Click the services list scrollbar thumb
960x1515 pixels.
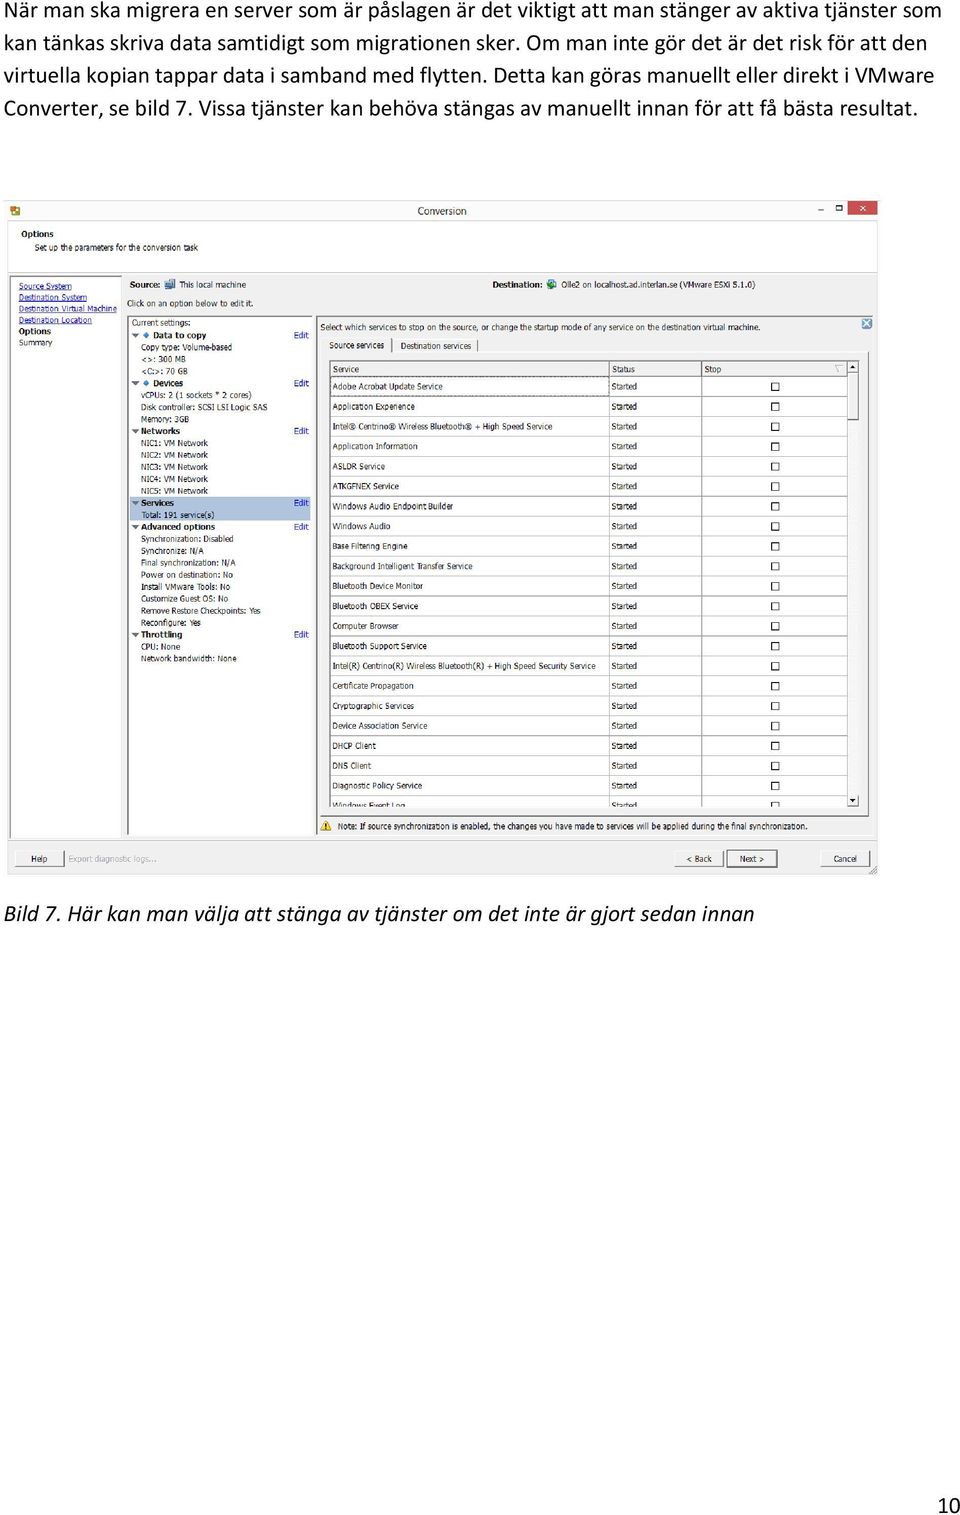853,397
